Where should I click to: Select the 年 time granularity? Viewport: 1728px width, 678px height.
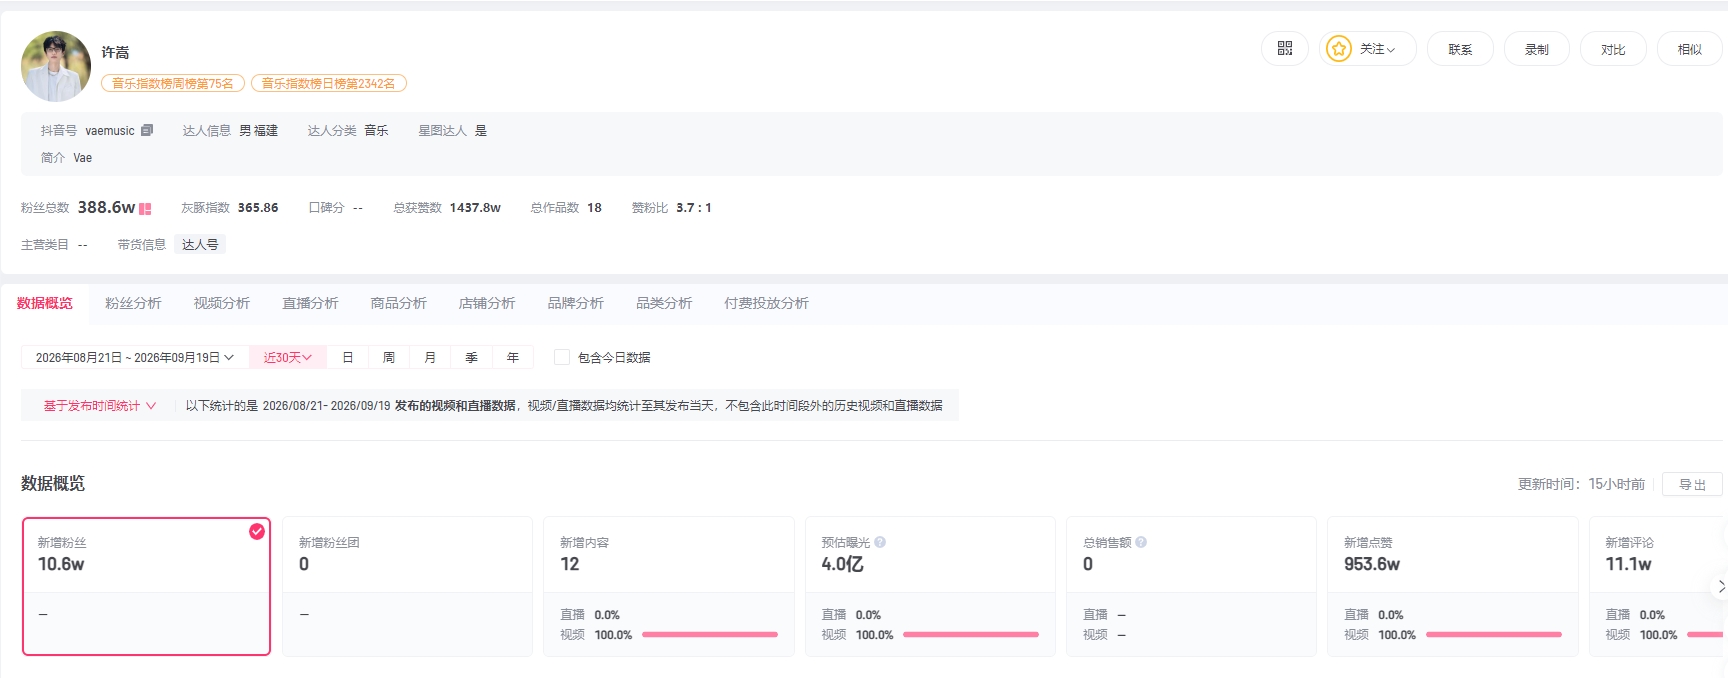[513, 357]
